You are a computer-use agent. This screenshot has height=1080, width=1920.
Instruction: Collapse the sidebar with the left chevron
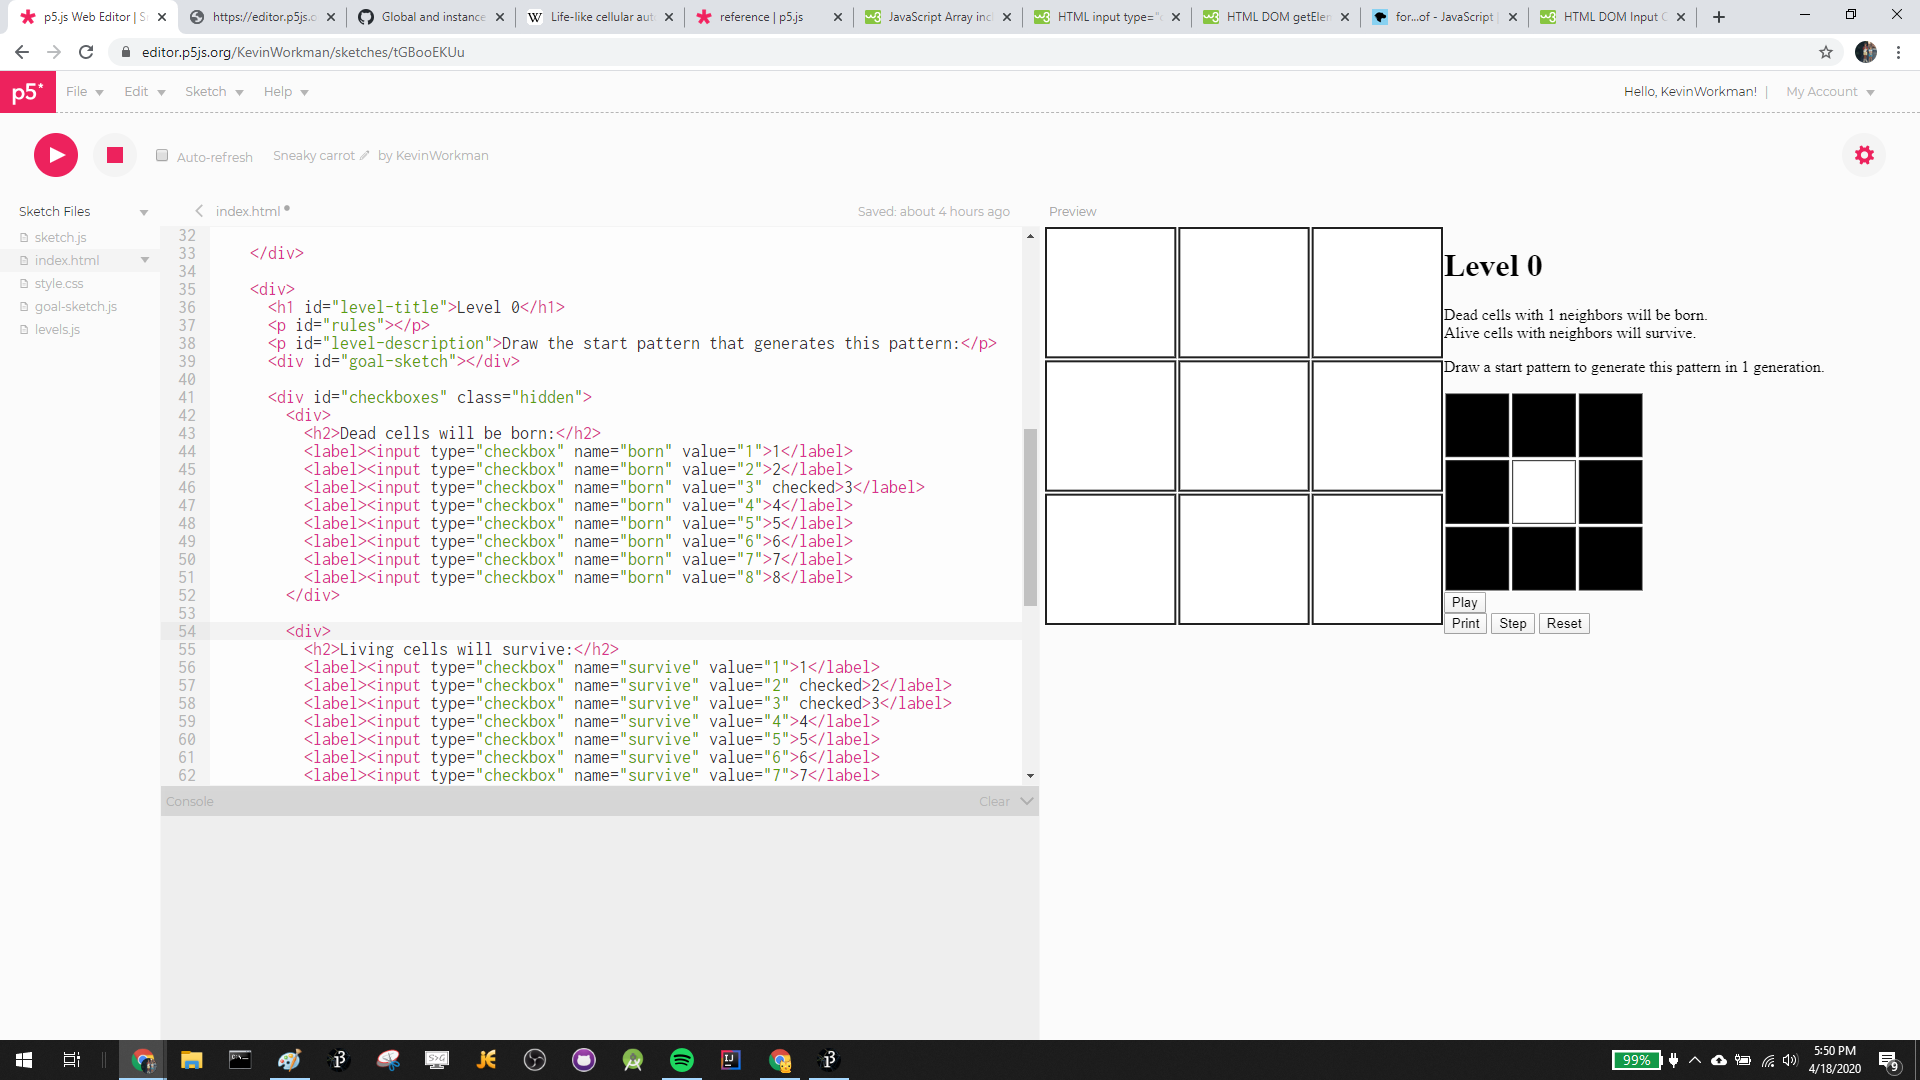click(x=199, y=211)
